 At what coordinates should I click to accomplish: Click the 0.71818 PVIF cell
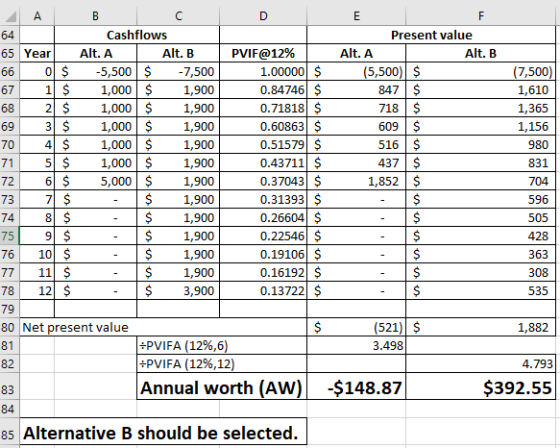tap(263, 108)
